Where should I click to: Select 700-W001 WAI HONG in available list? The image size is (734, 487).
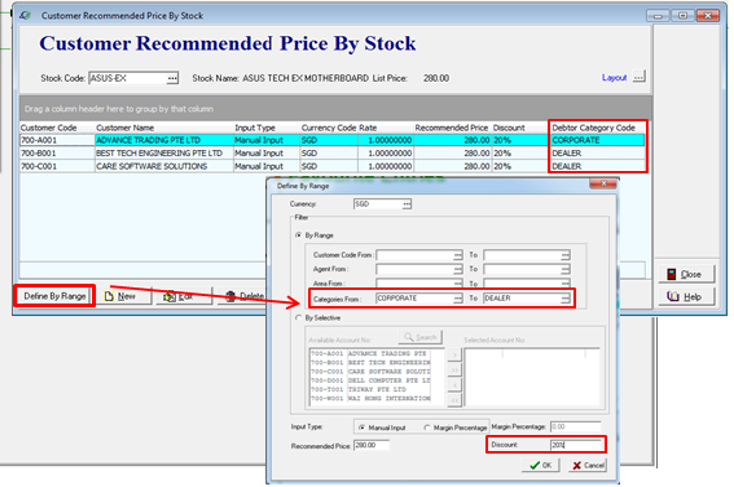pyautogui.click(x=371, y=398)
